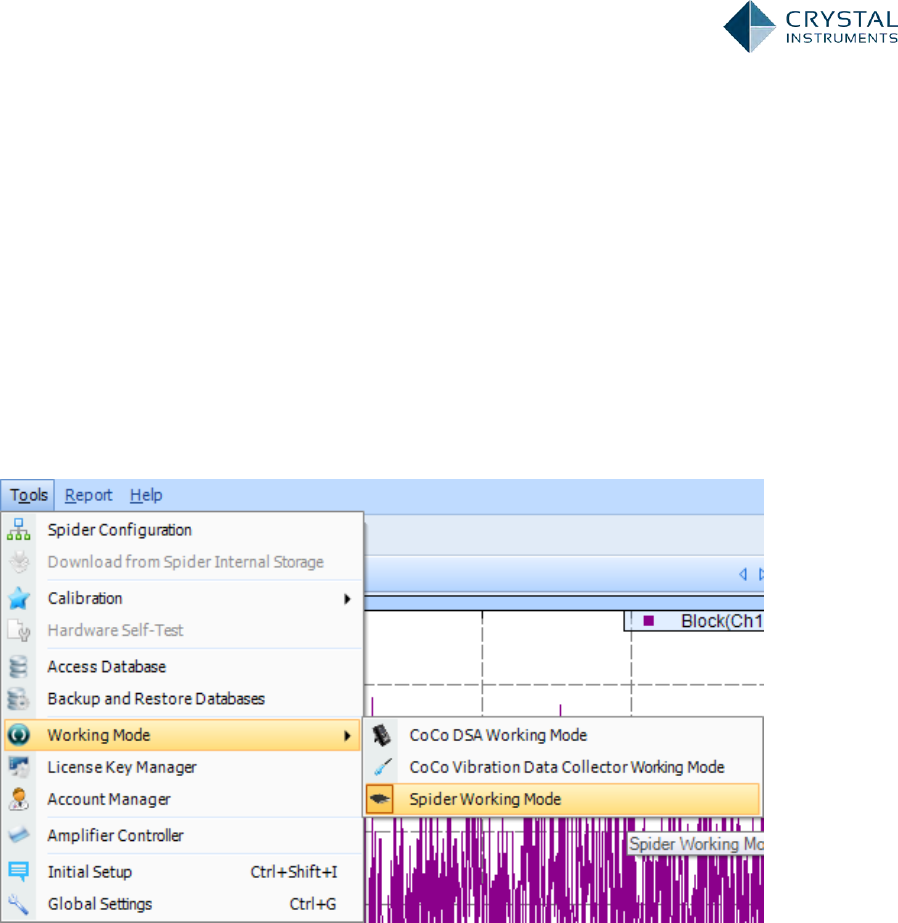The width and height of the screenshot is (898, 923).
Task: Open the Tools menu
Action: [x=28, y=495]
